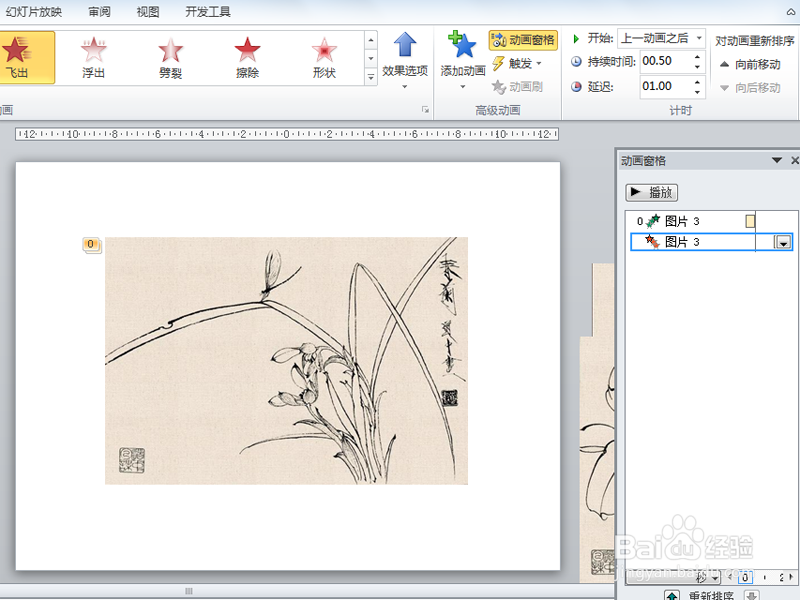Image resolution: width=800 pixels, height=600 pixels.
Task: Click 向前移动 move earlier
Action: tap(750, 64)
